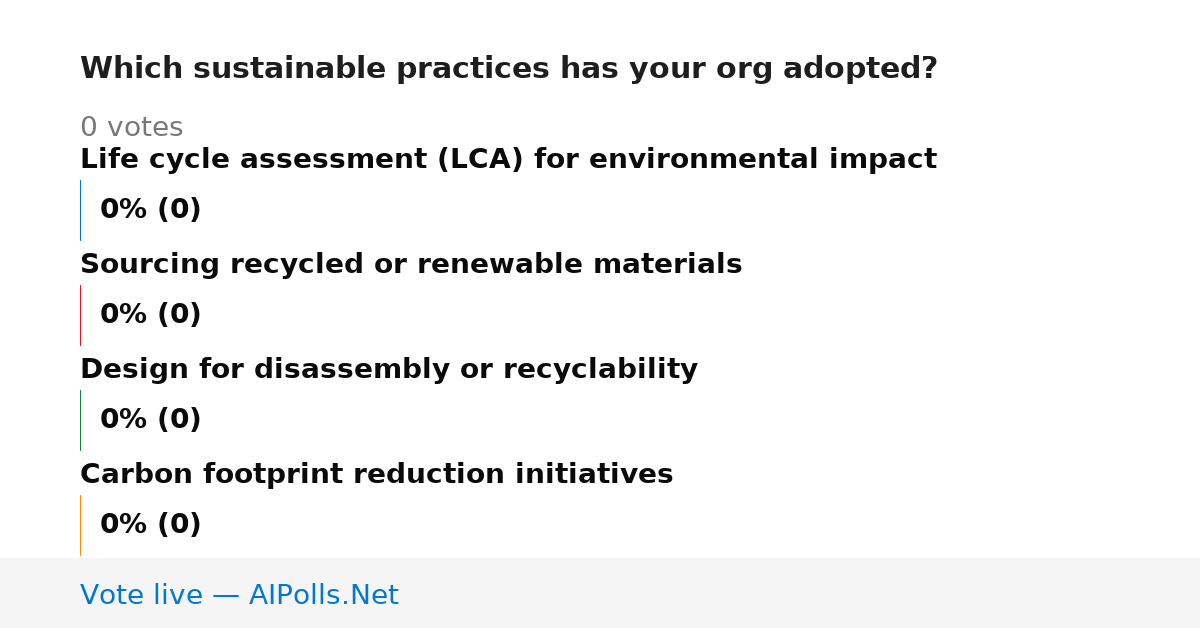Click the word 'Vote live' in the footer

[141, 595]
